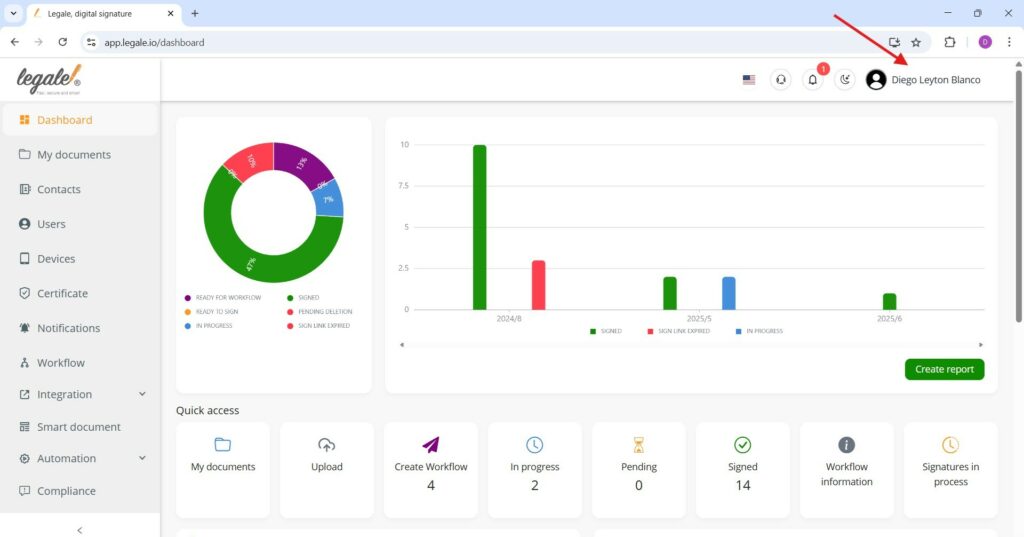Image resolution: width=1024 pixels, height=537 pixels.
Task: Open the browser extensions puzzle icon
Action: pyautogui.click(x=950, y=42)
